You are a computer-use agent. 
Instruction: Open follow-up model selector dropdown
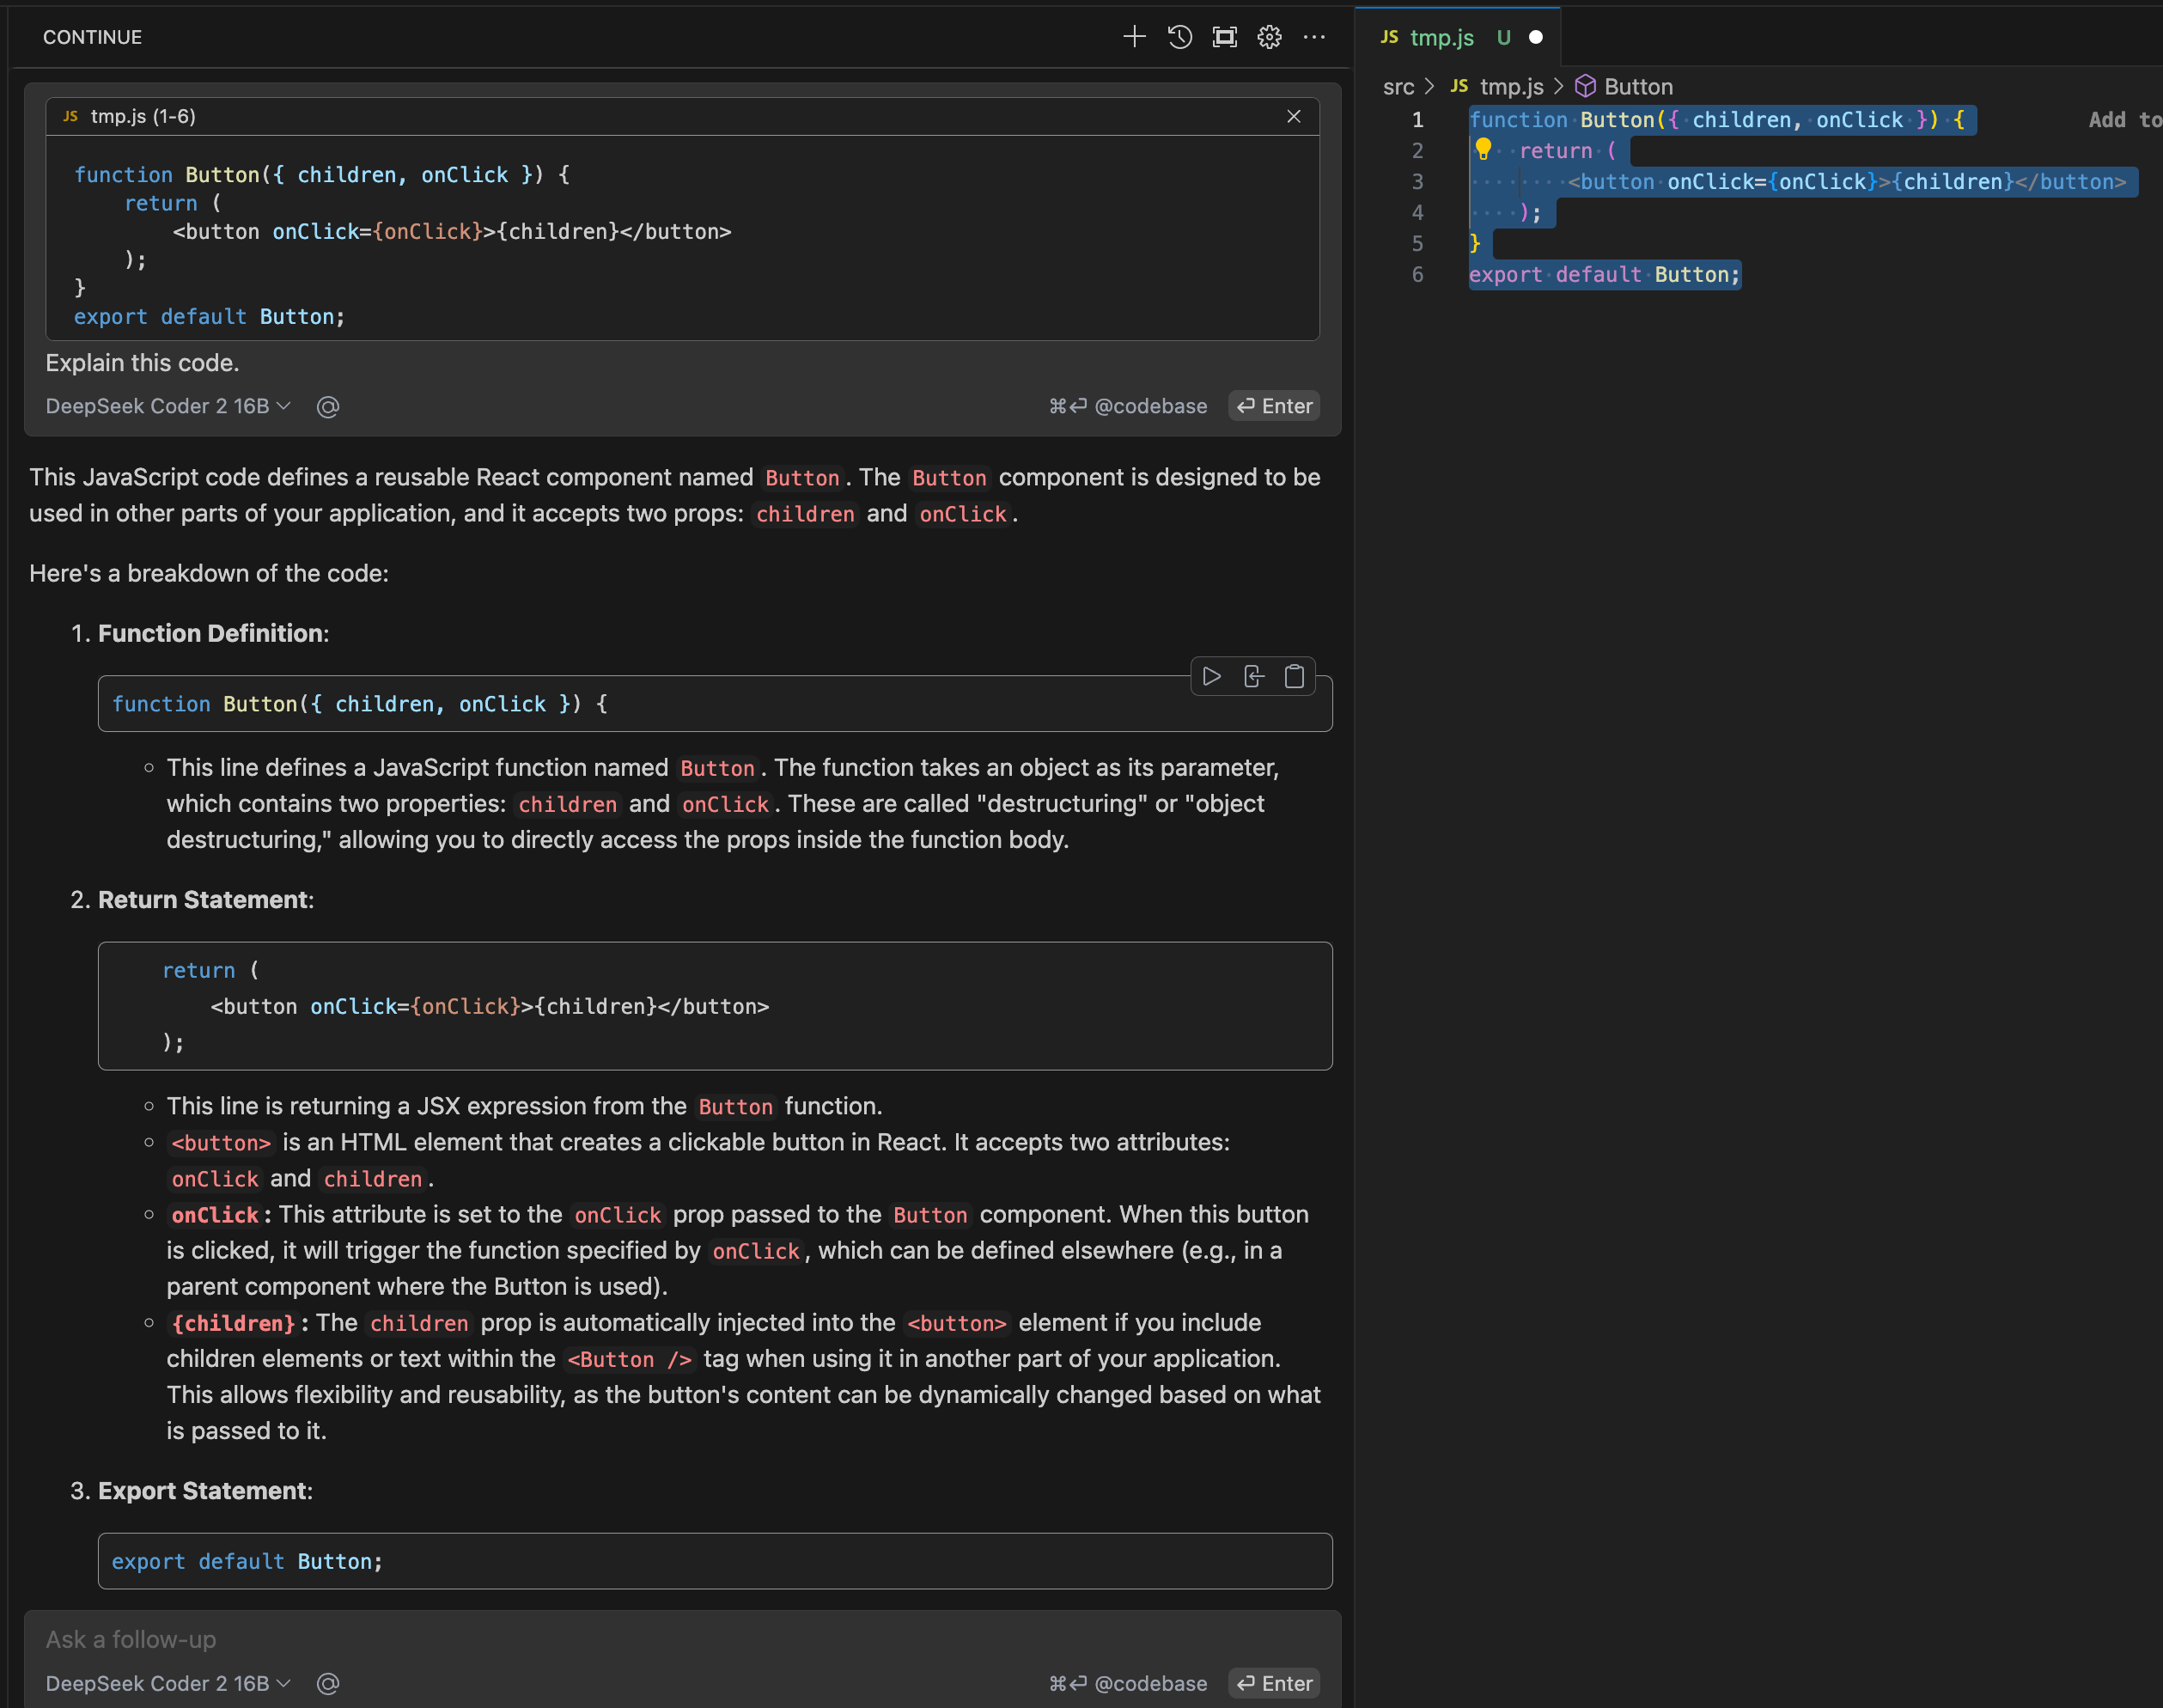(167, 1683)
